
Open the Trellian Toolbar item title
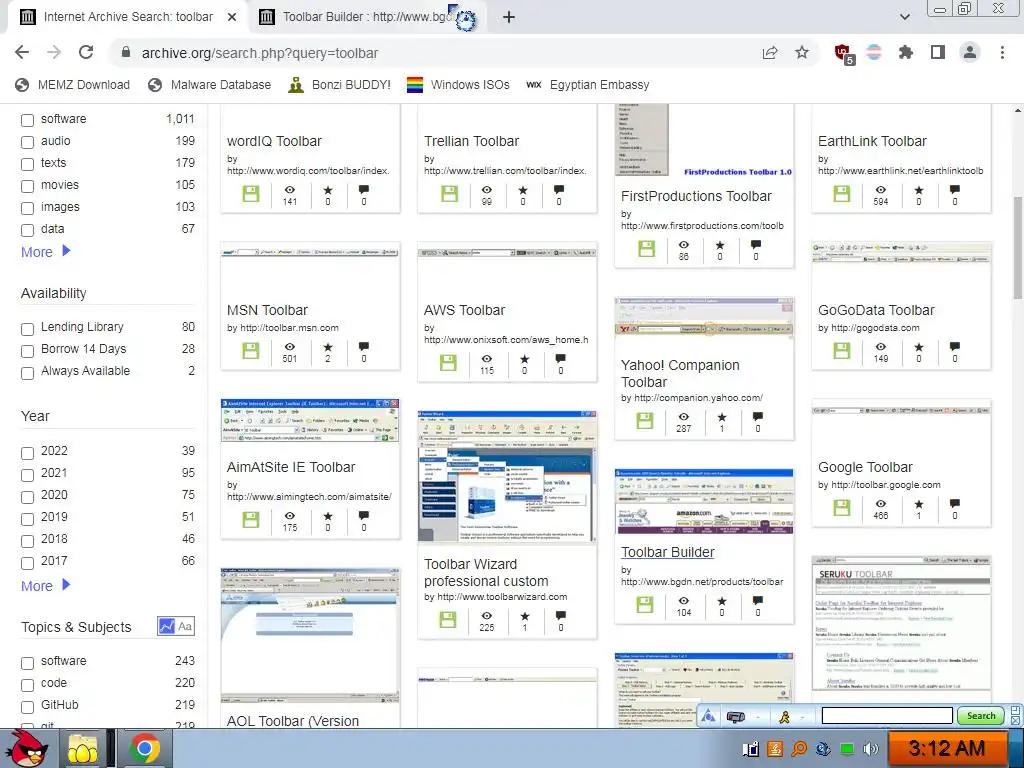(x=472, y=141)
